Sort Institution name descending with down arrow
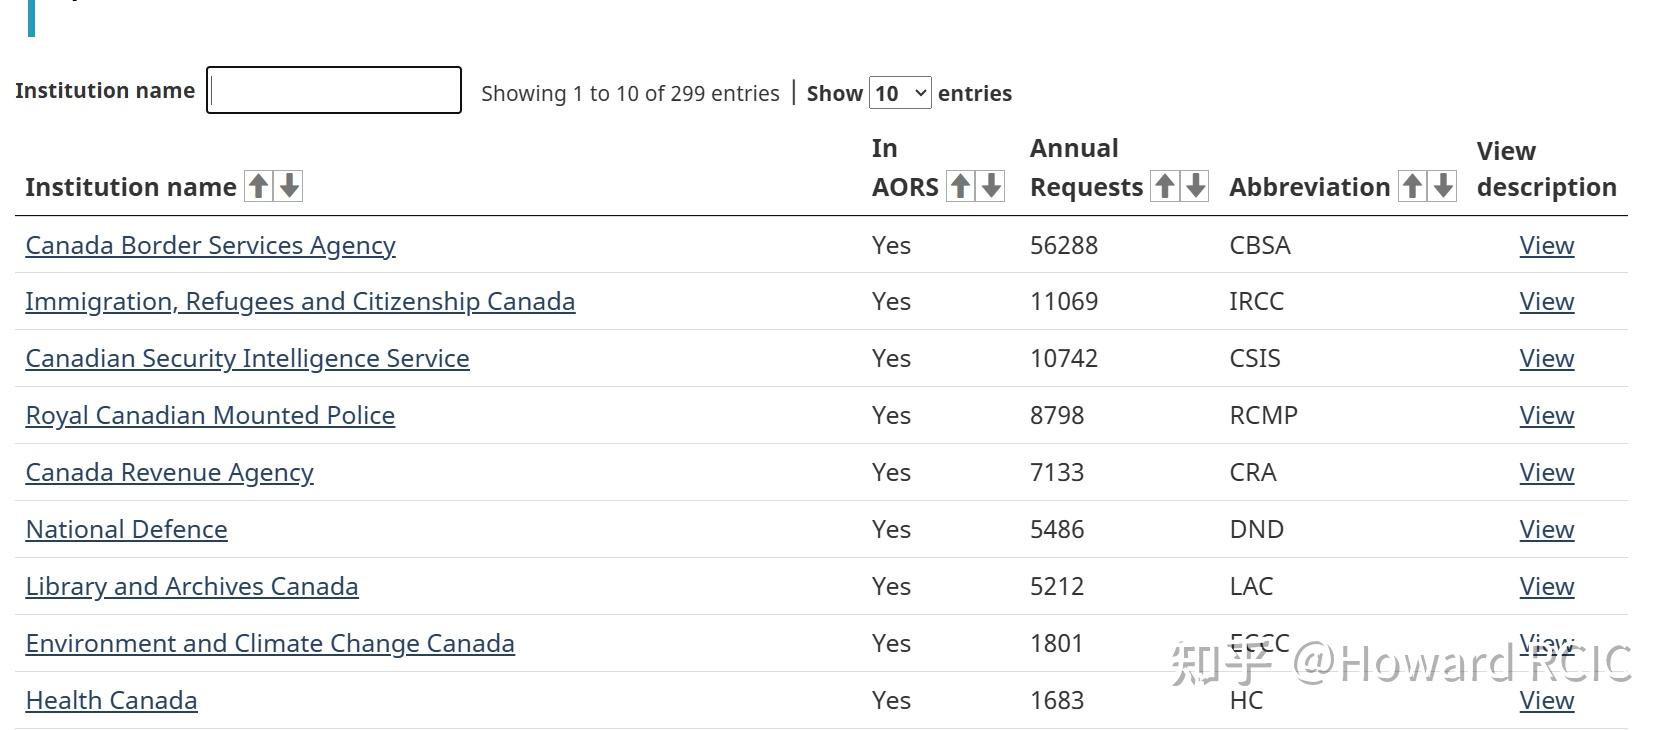 [x=289, y=186]
